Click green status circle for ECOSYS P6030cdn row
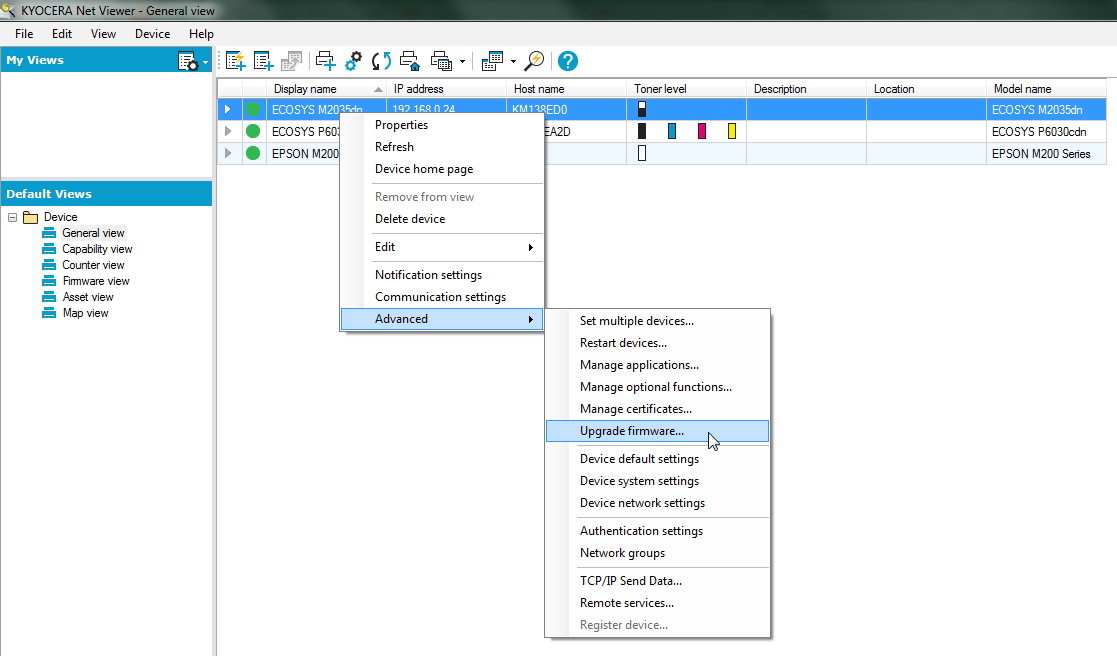 (253, 131)
